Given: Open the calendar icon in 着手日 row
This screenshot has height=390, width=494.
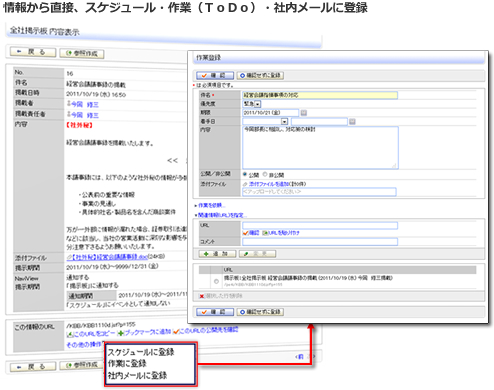Looking at the screenshot, I should coord(352,122).
